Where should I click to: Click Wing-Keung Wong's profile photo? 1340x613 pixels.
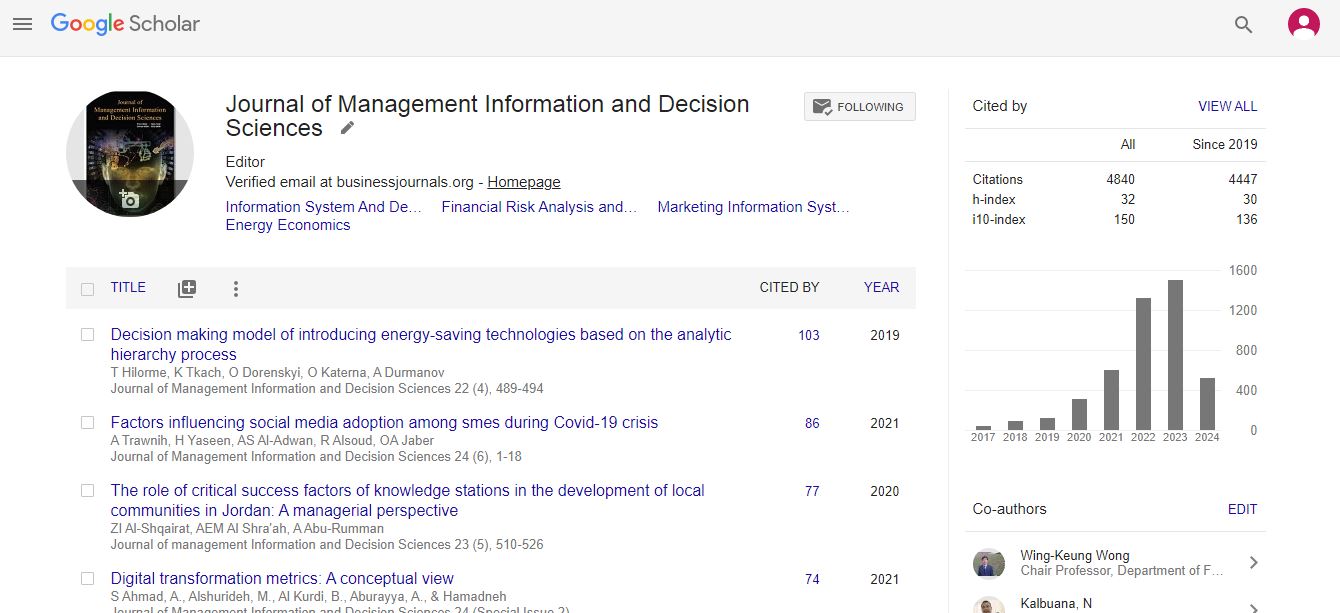(989, 563)
